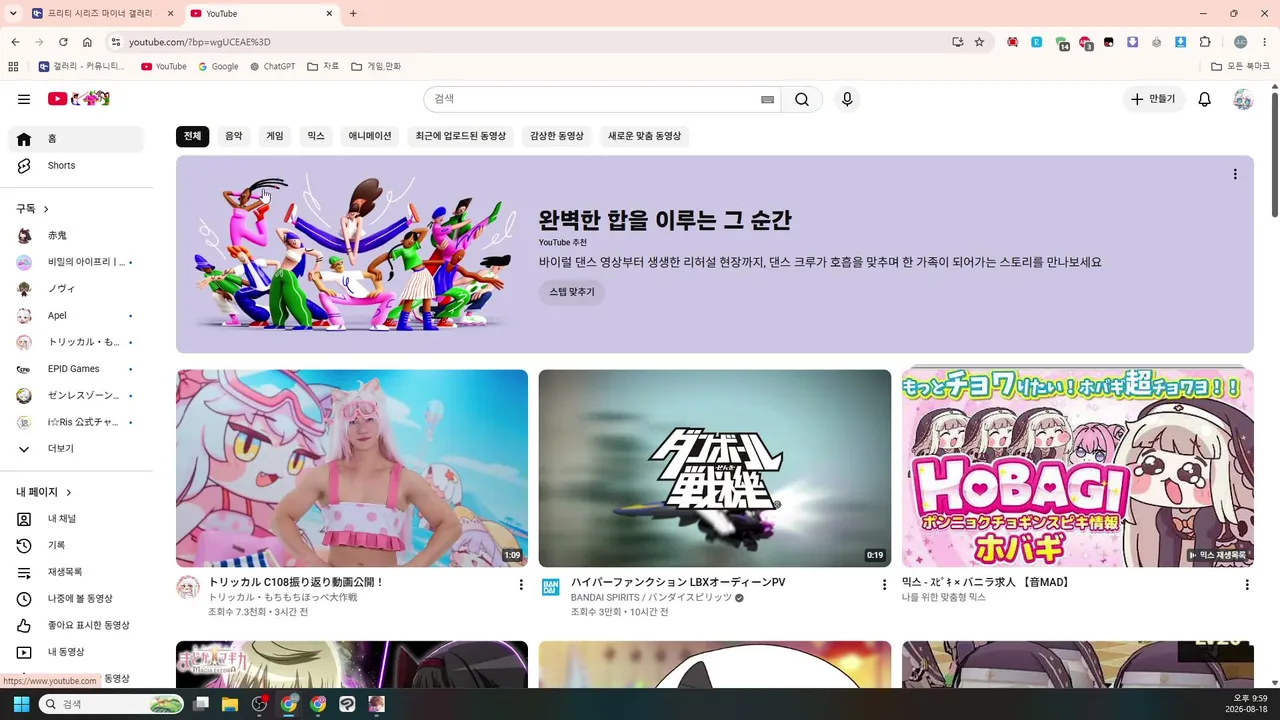
Task: Open Chrome home page button
Action: pyautogui.click(x=87, y=42)
